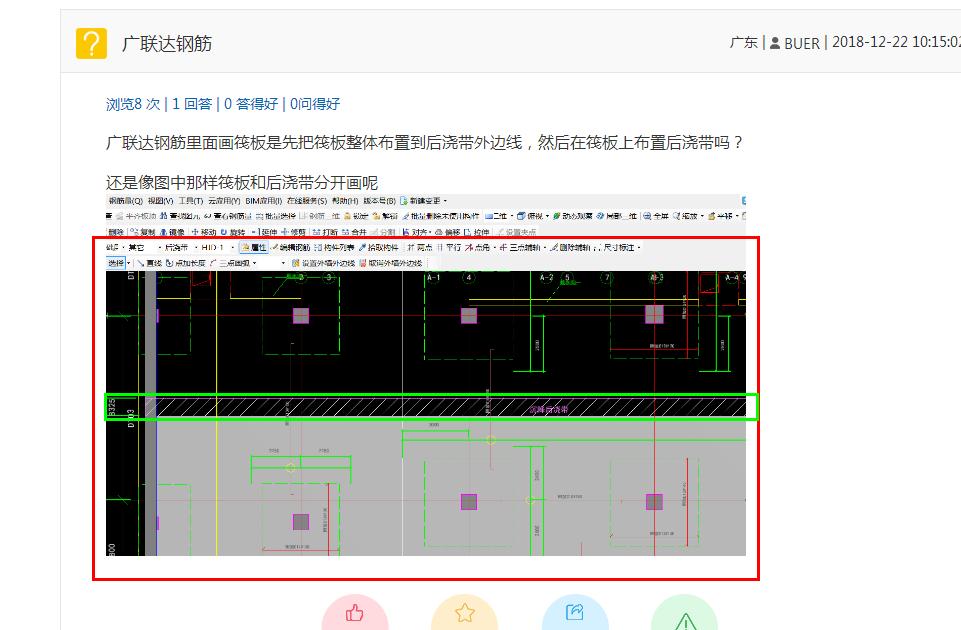Click the 浏览8 次 view count

[133, 104]
